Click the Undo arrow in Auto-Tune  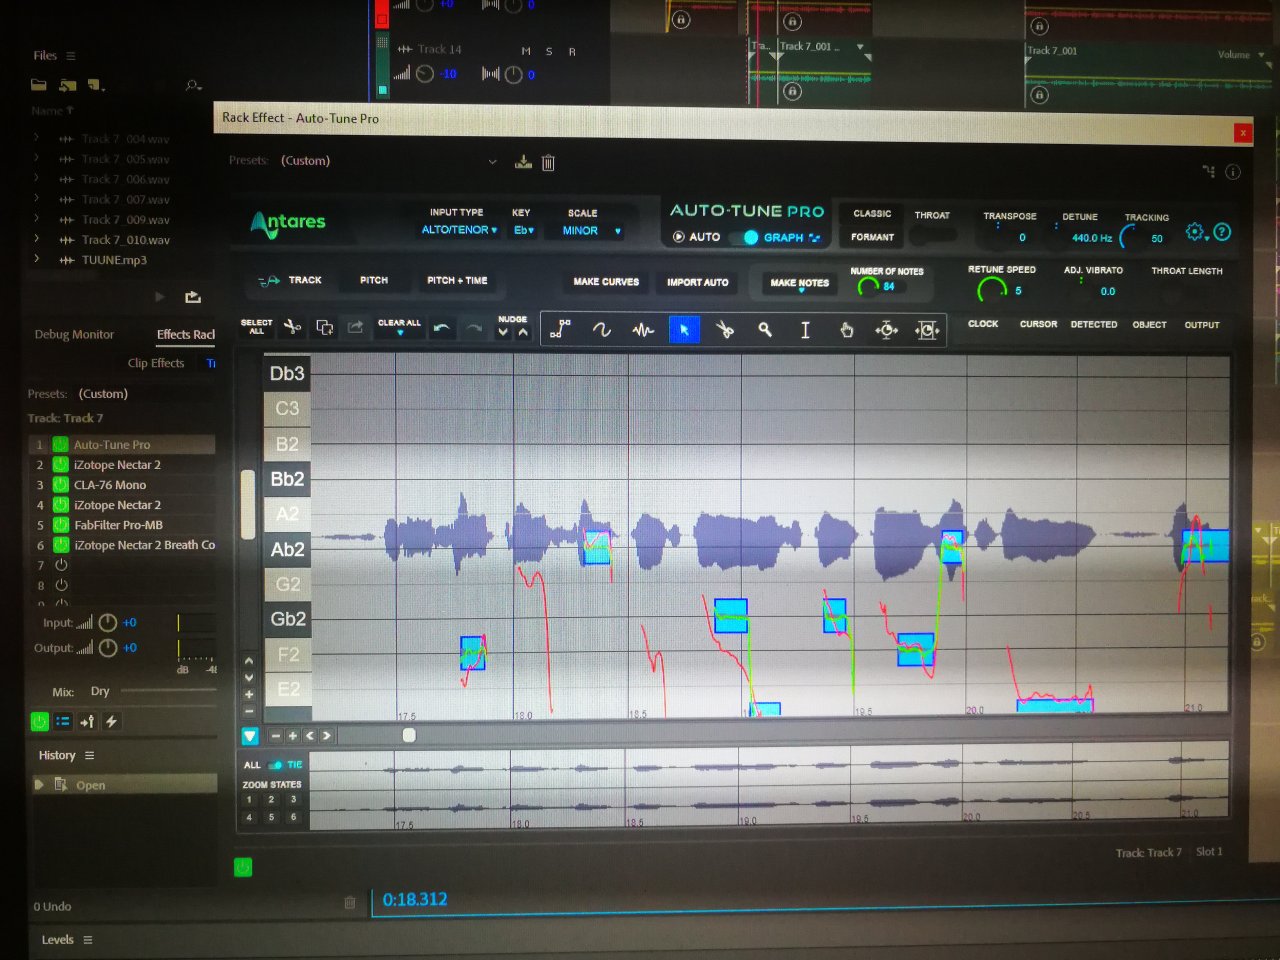tap(441, 327)
